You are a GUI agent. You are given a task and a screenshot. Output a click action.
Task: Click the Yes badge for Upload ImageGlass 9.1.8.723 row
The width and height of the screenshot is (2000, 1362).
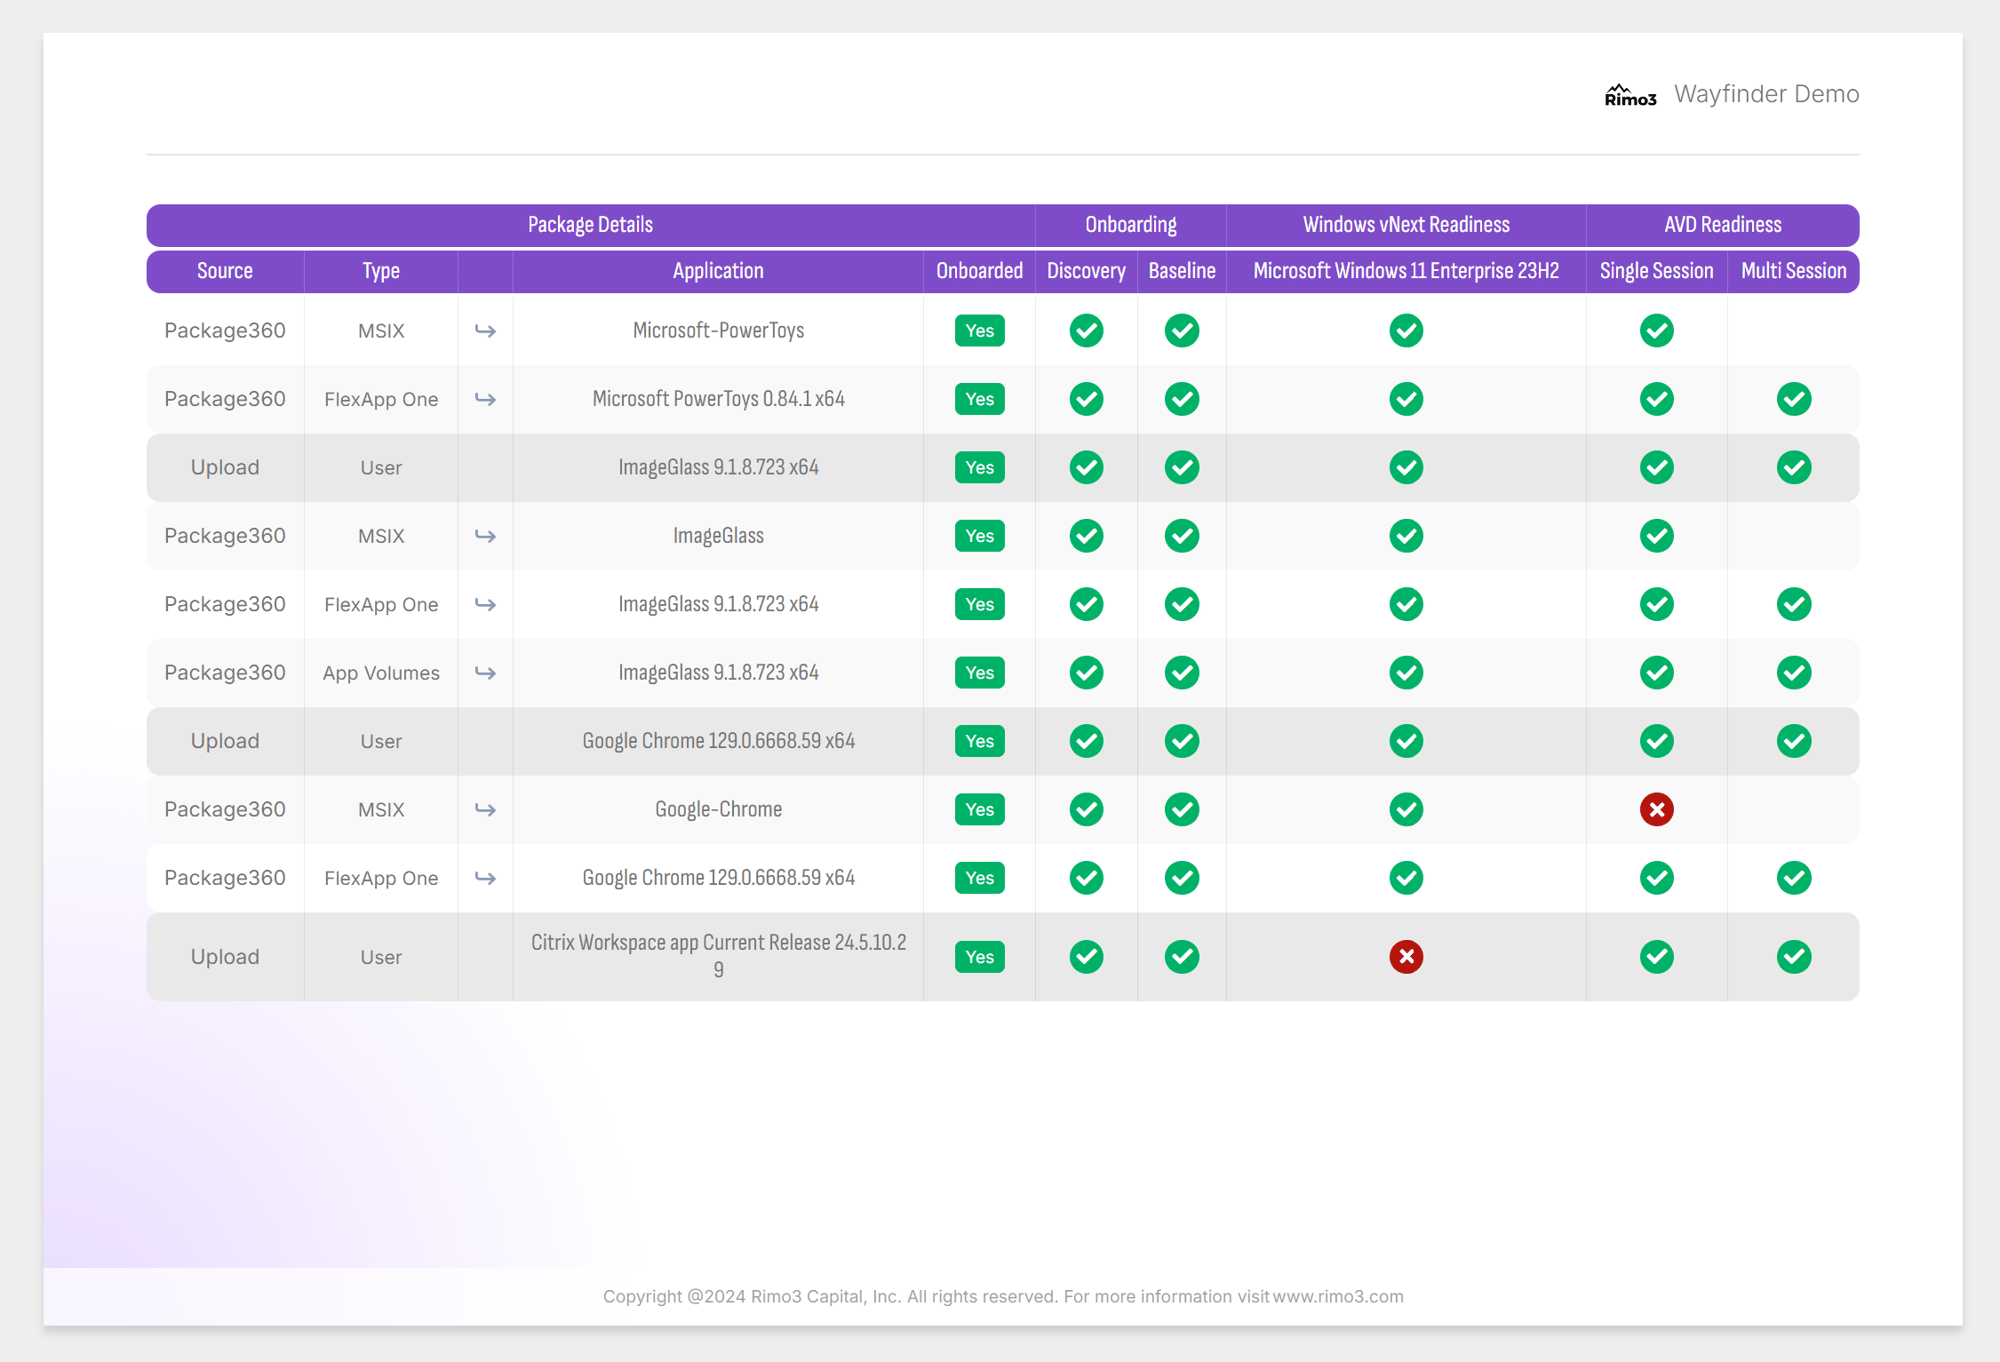pyautogui.click(x=980, y=467)
